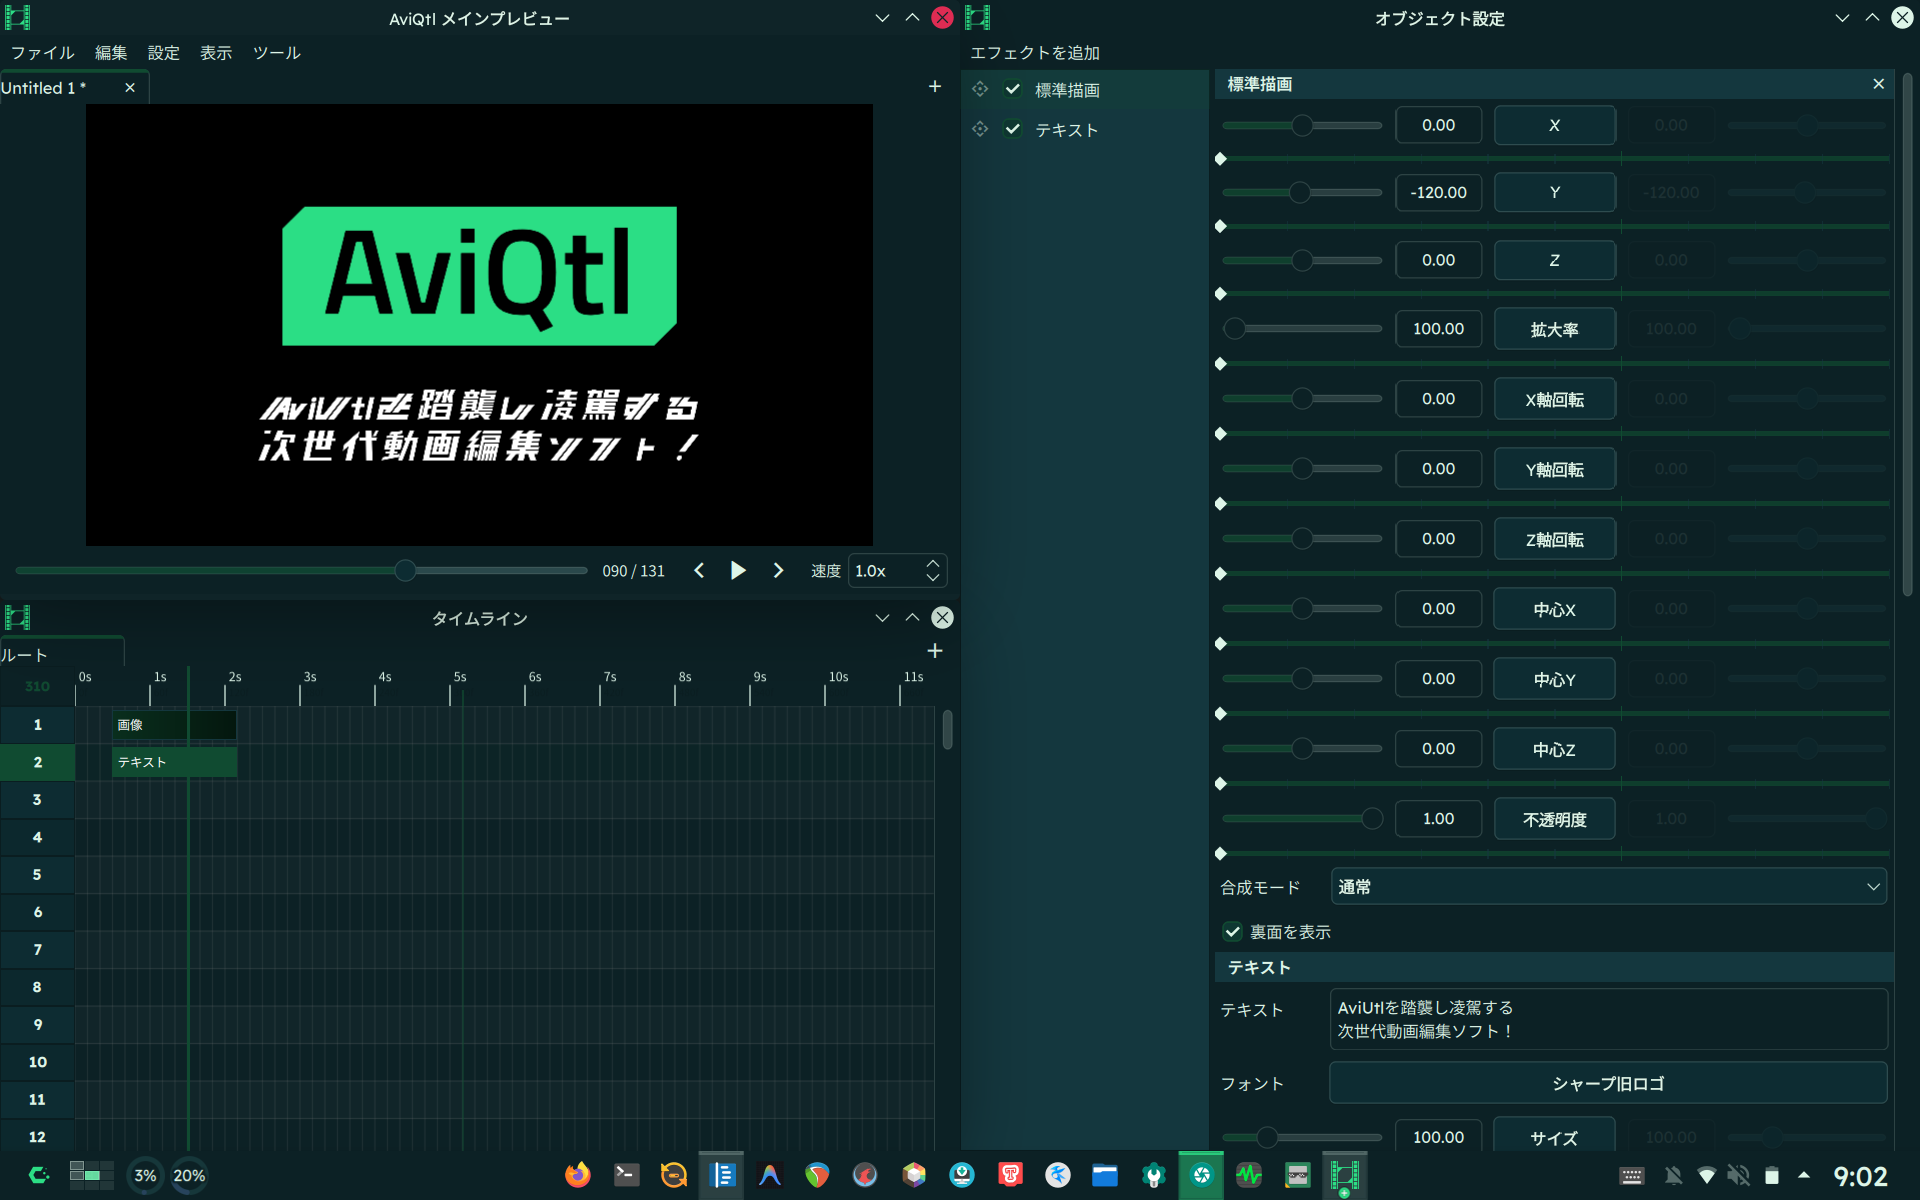Viewport: 1920px width, 1200px height.
Task: Toggle 裏面を表示 checkbox
Action: coord(1232,932)
